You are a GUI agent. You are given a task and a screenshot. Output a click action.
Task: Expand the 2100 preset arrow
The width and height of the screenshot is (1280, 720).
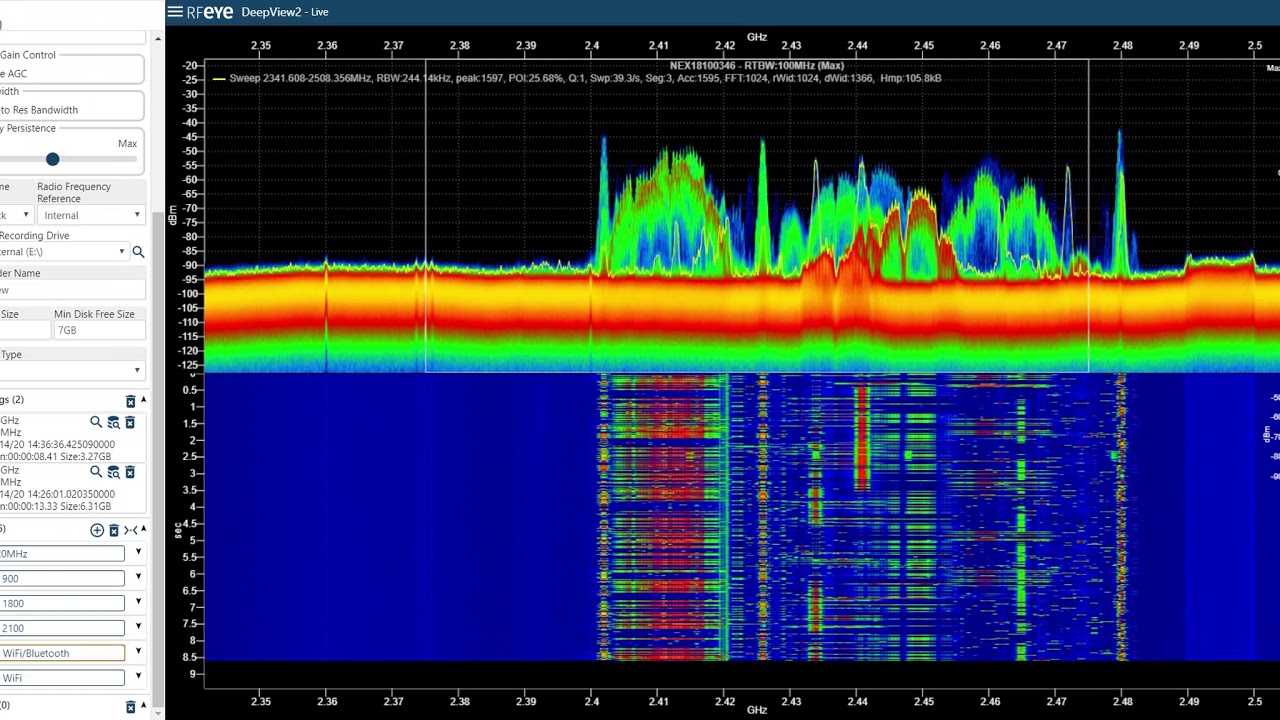138,627
